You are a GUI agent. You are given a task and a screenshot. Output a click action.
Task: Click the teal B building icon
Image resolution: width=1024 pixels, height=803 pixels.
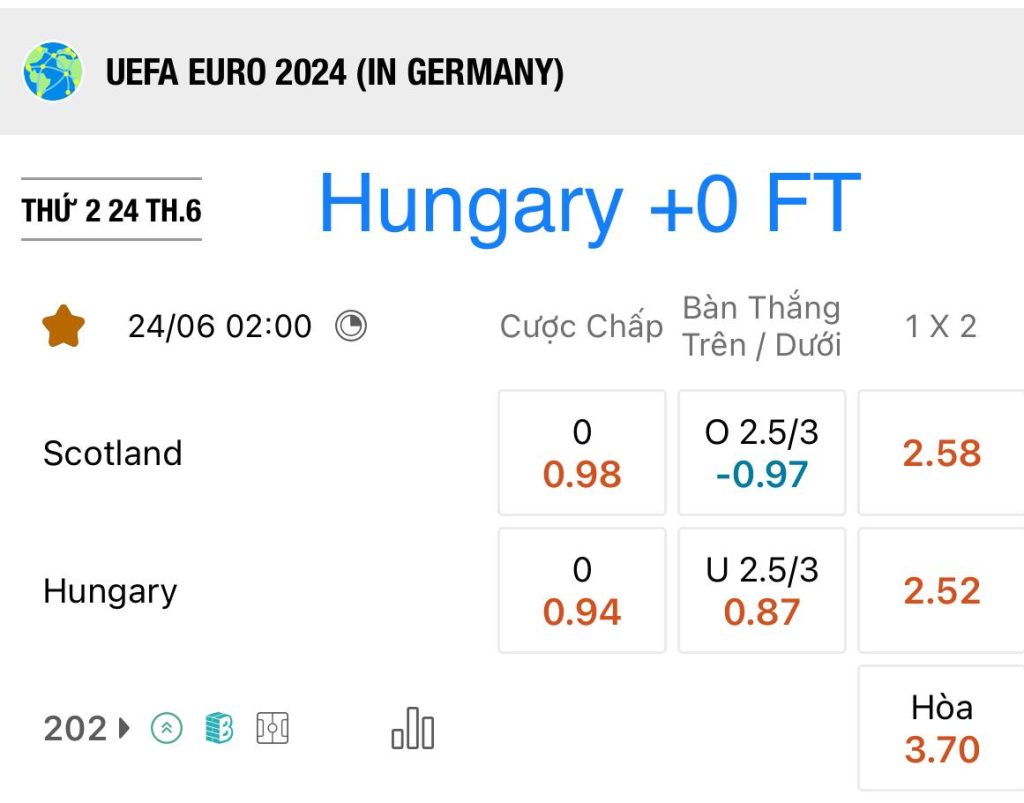219,728
